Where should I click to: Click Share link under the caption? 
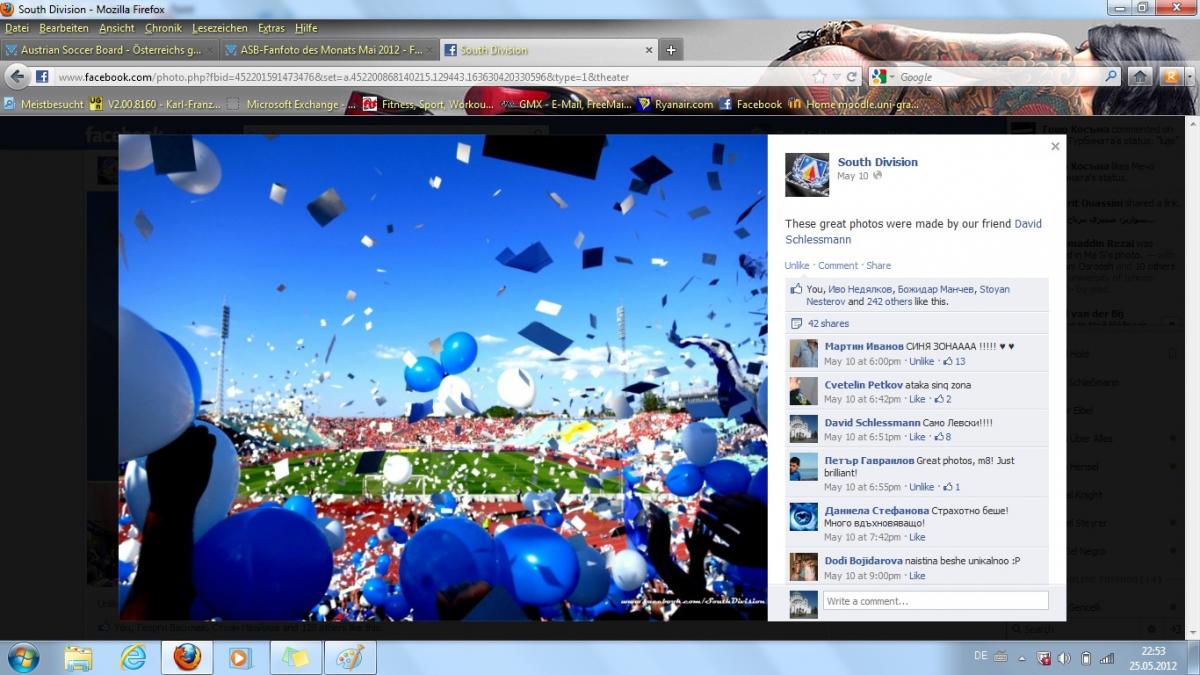878,265
